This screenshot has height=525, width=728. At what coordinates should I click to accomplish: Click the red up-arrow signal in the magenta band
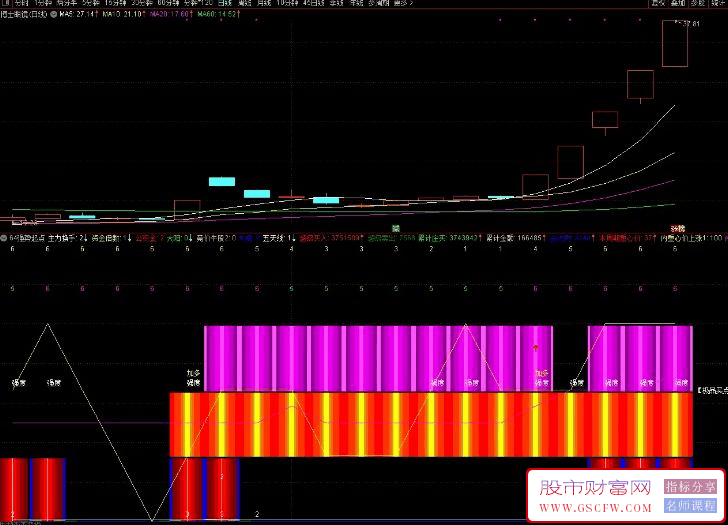(536, 349)
